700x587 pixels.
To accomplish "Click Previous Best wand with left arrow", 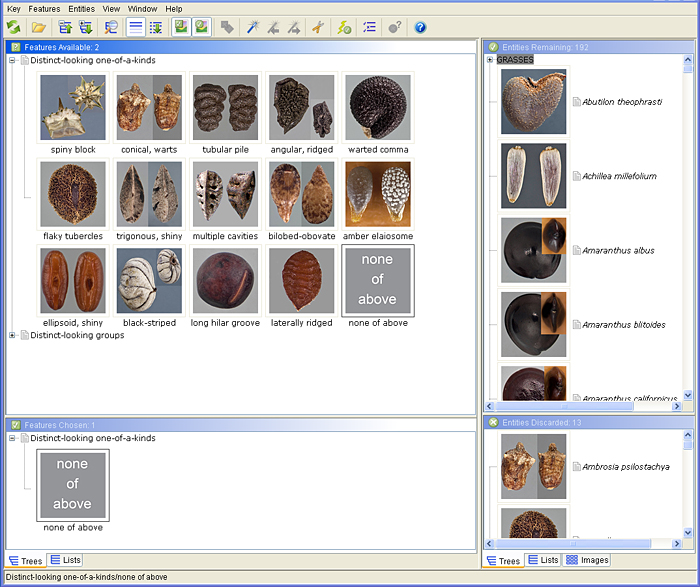I will click(x=273, y=28).
